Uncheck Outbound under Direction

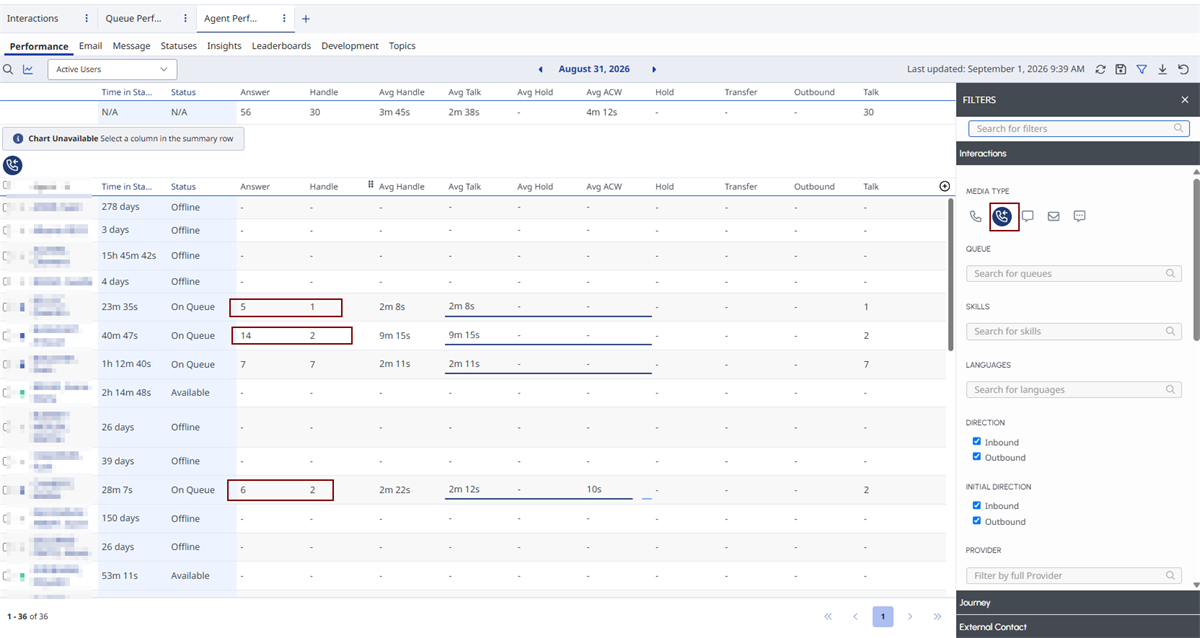pos(977,457)
